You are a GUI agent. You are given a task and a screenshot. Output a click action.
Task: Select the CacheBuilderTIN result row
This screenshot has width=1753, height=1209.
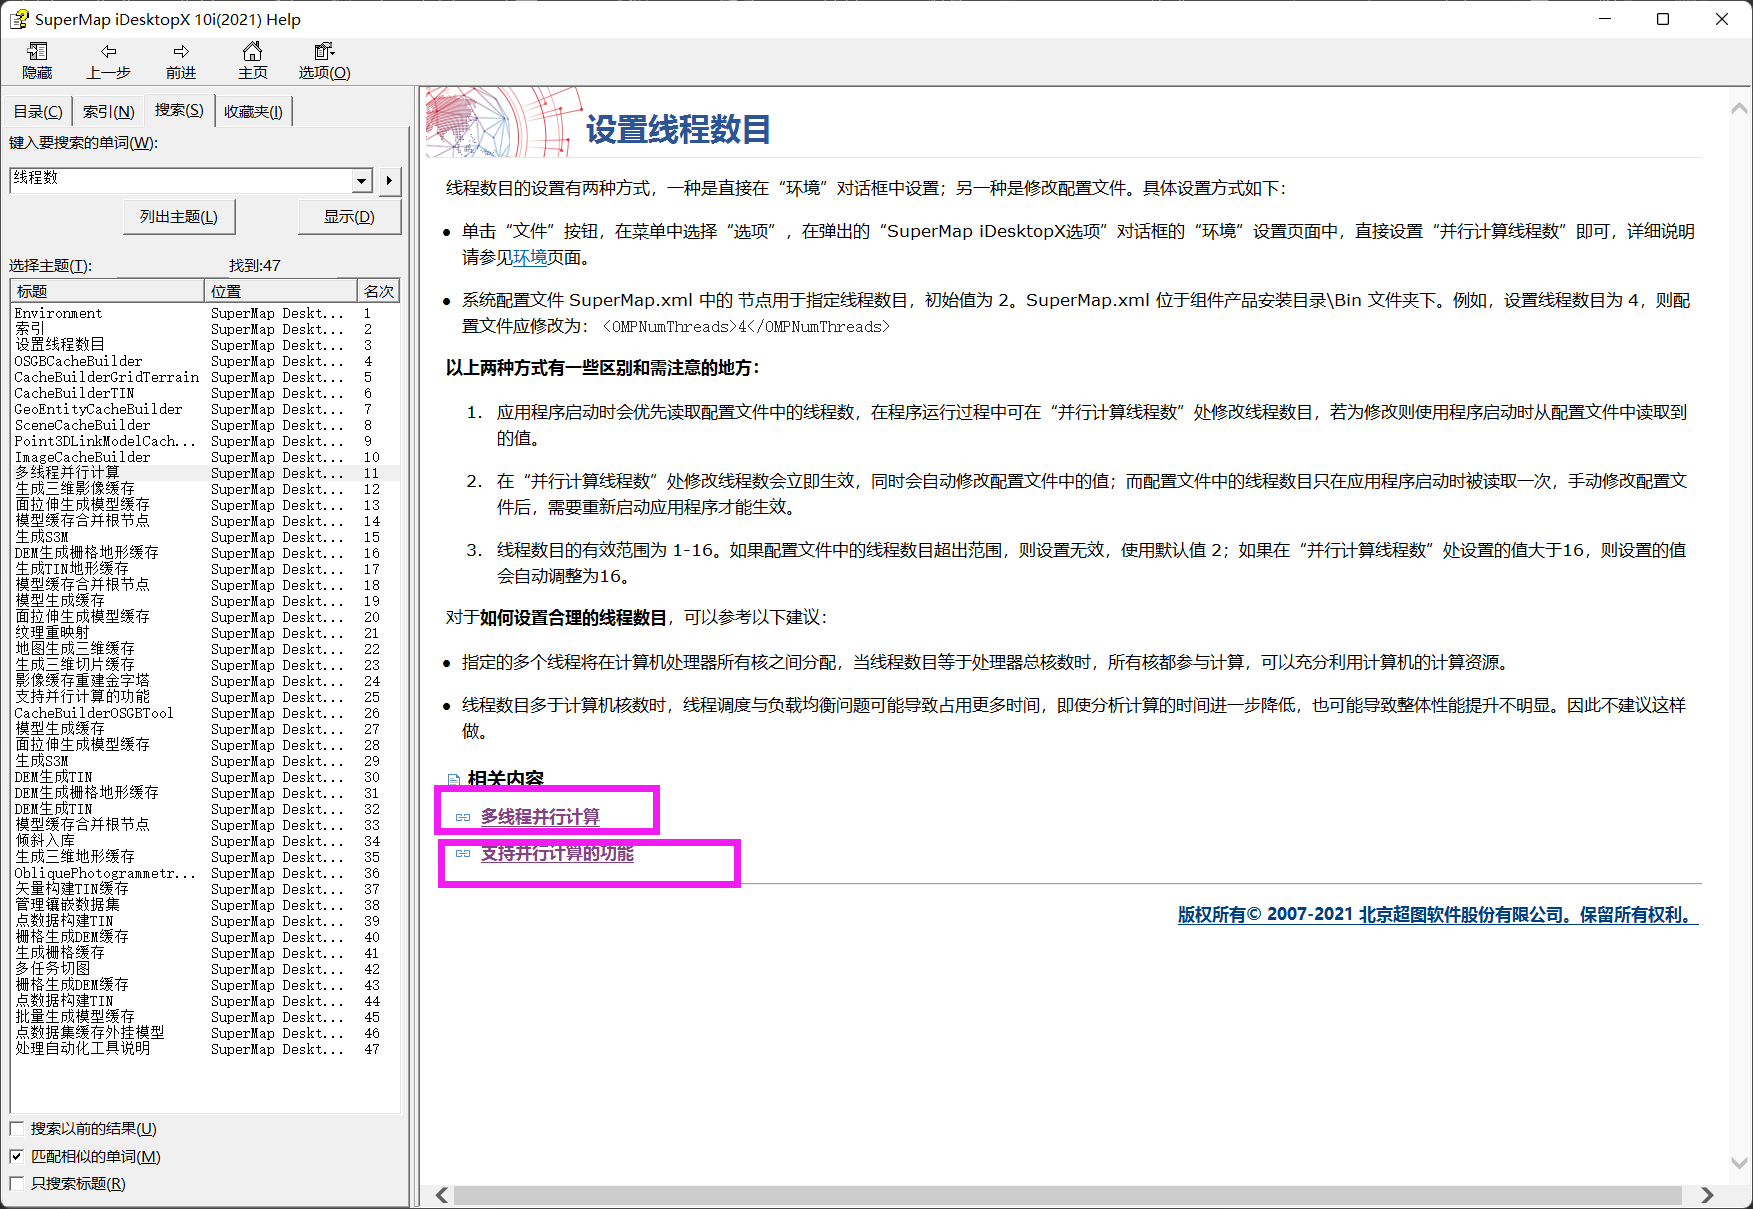(205, 393)
